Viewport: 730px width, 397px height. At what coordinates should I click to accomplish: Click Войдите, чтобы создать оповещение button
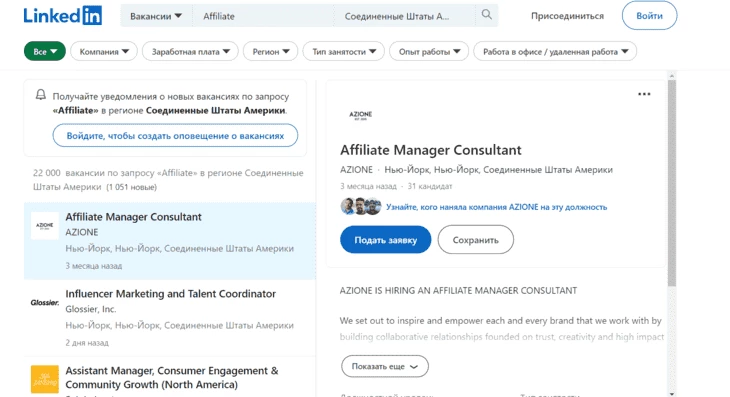click(x=175, y=135)
